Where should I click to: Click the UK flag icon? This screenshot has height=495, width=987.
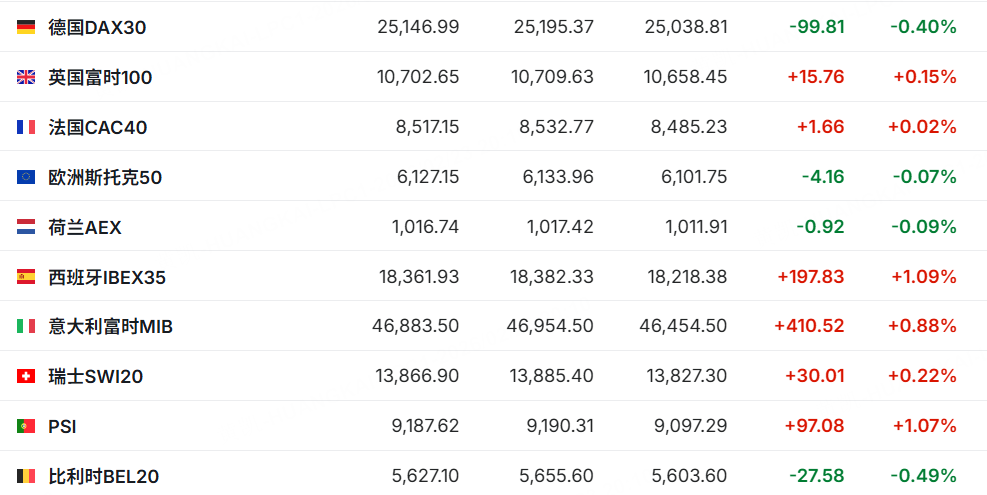pos(26,77)
